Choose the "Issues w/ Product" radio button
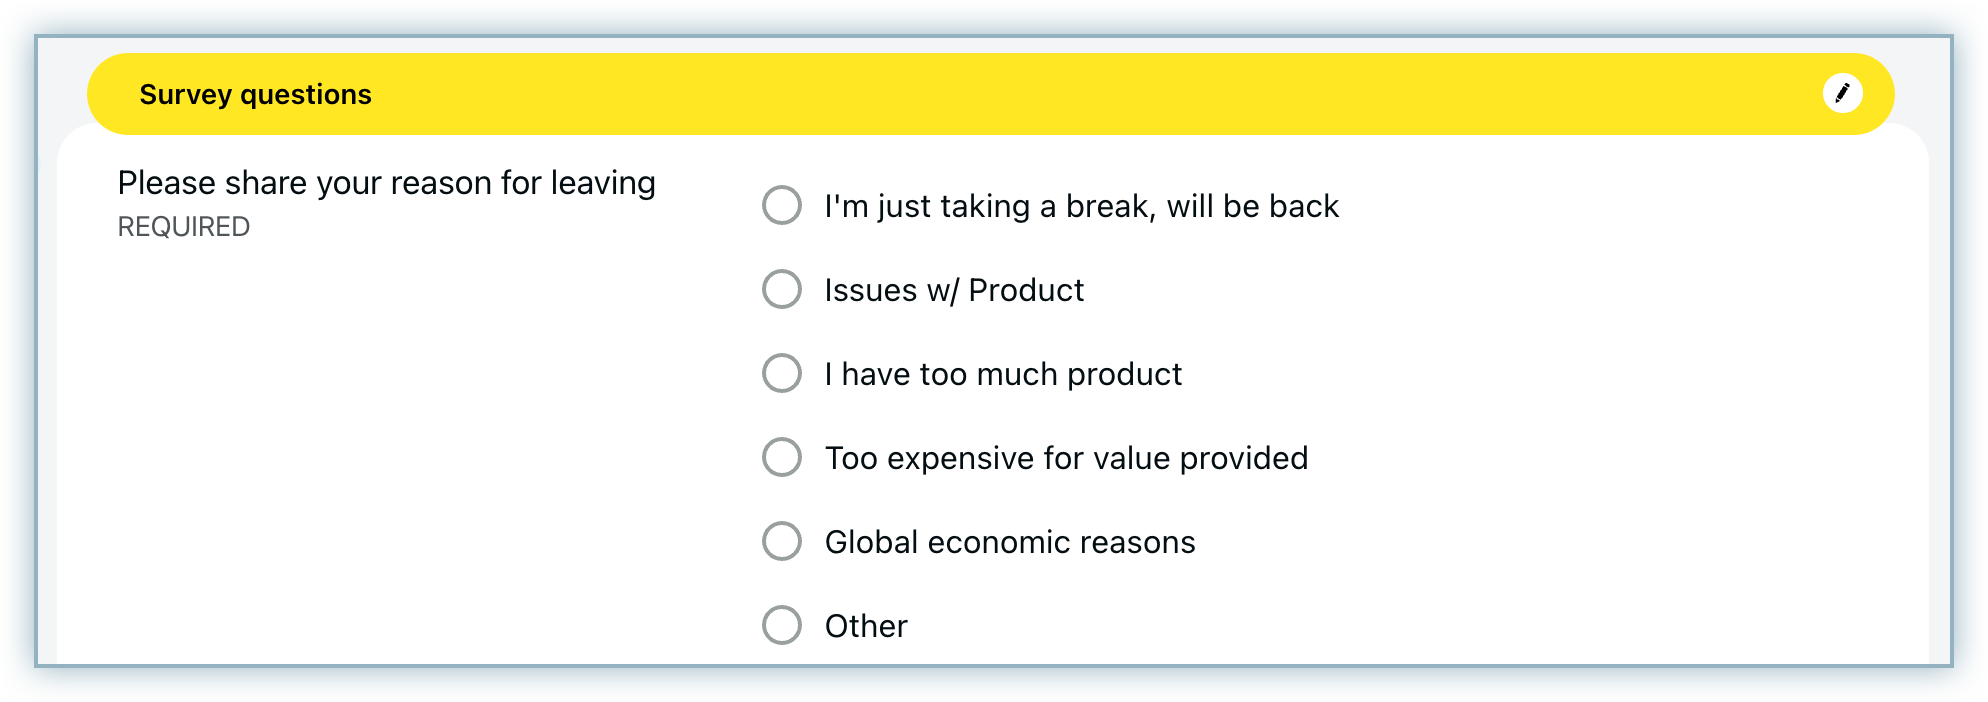Image resolution: width=1988 pixels, height=702 pixels. [x=782, y=290]
